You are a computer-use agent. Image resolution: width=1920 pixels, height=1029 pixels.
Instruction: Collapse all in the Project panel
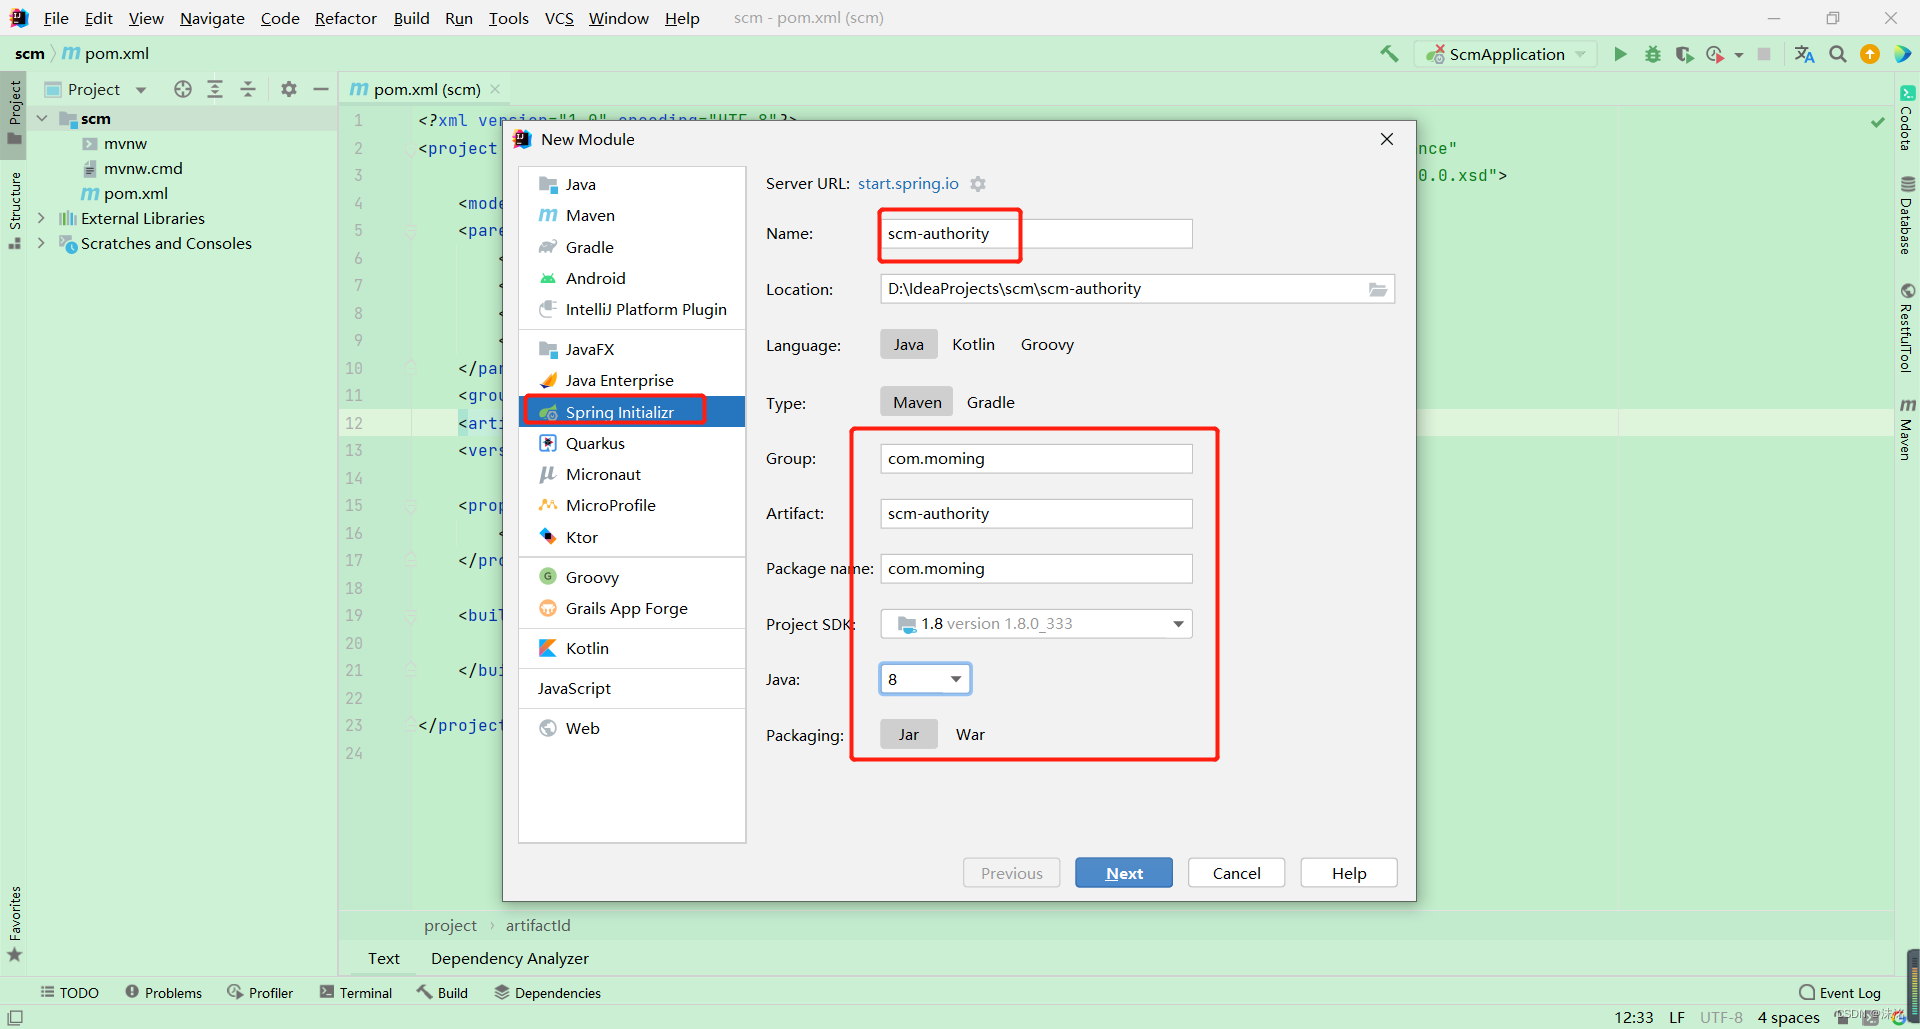pyautogui.click(x=248, y=89)
